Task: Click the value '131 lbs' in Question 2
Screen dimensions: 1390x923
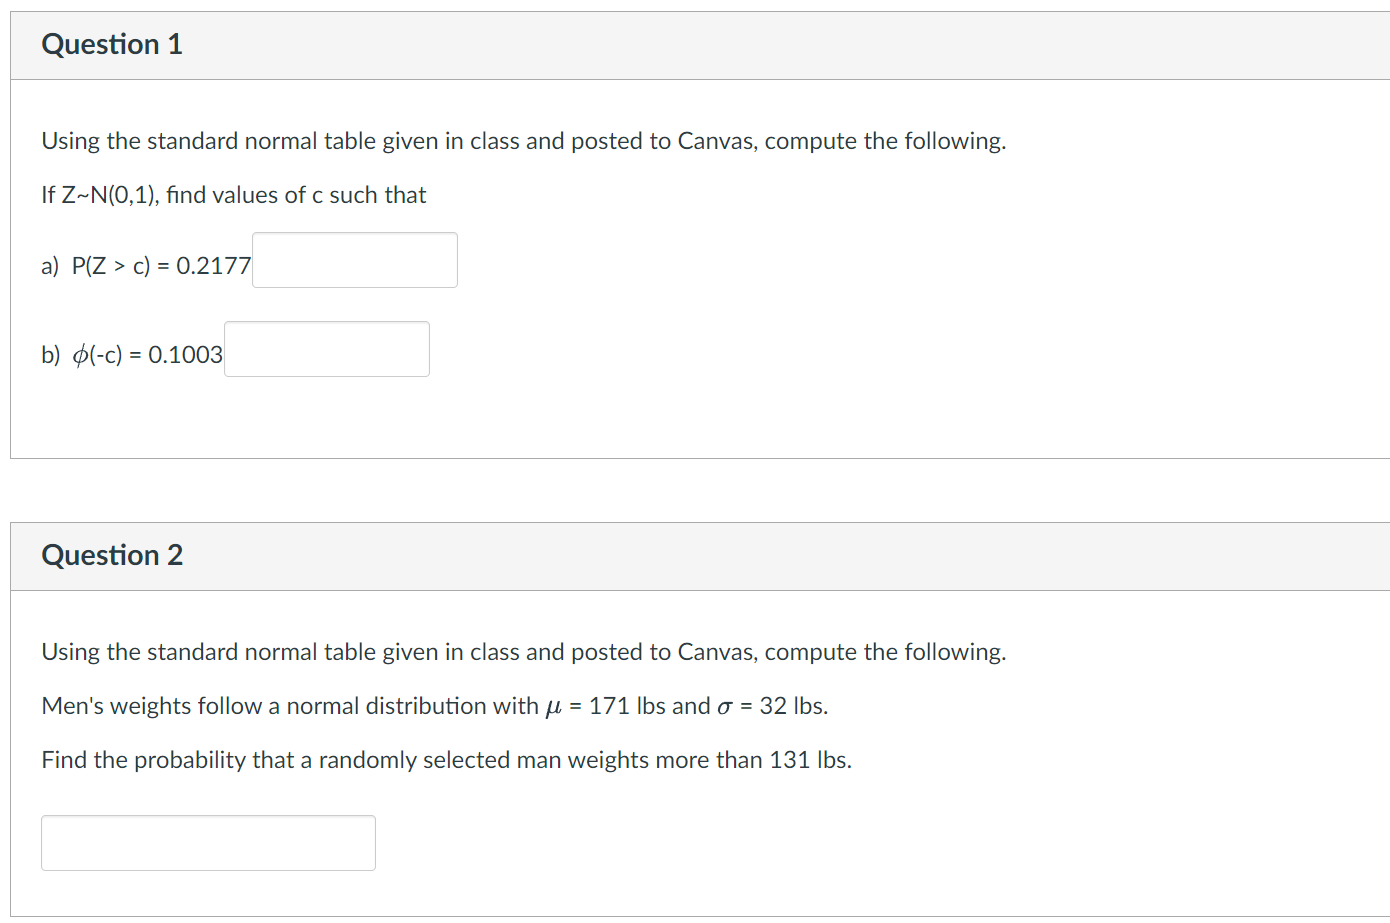Action: click(x=808, y=760)
